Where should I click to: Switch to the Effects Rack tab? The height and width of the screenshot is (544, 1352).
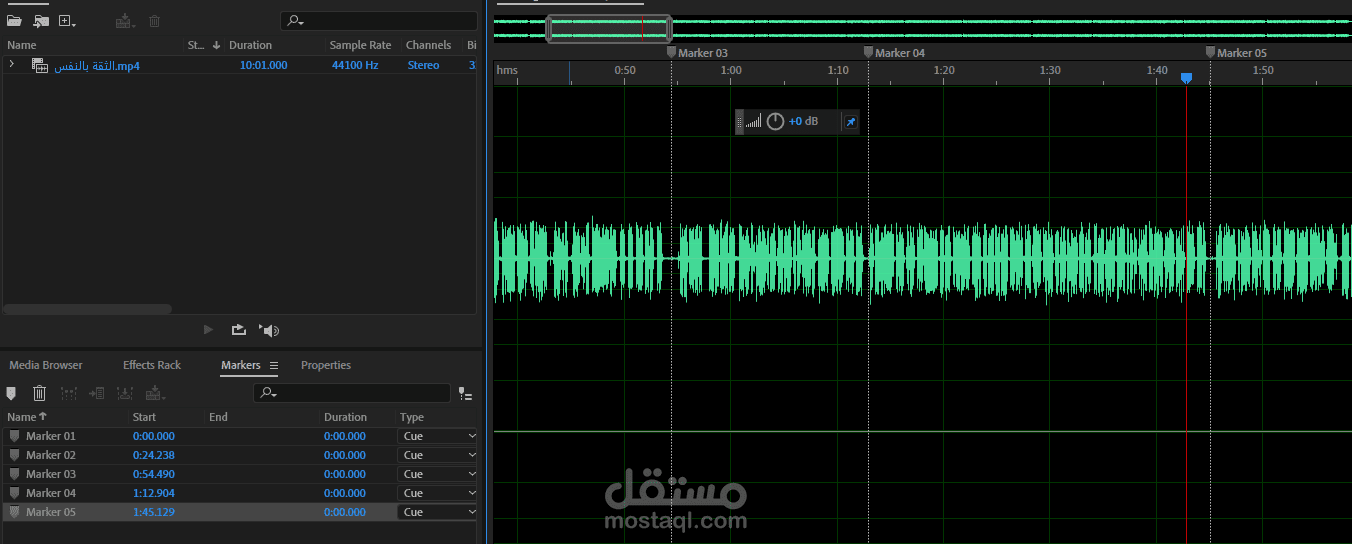[x=152, y=365]
